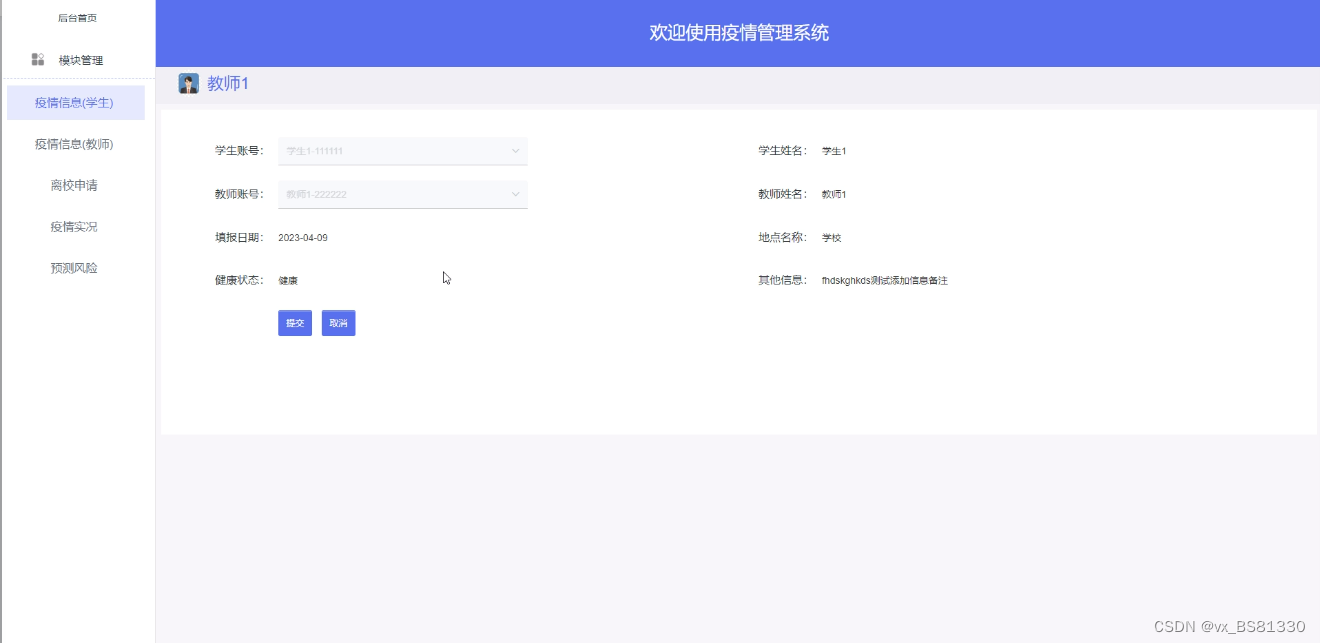The image size is (1320, 643).
Task: Open the 学生账号 dropdown
Action: point(403,151)
